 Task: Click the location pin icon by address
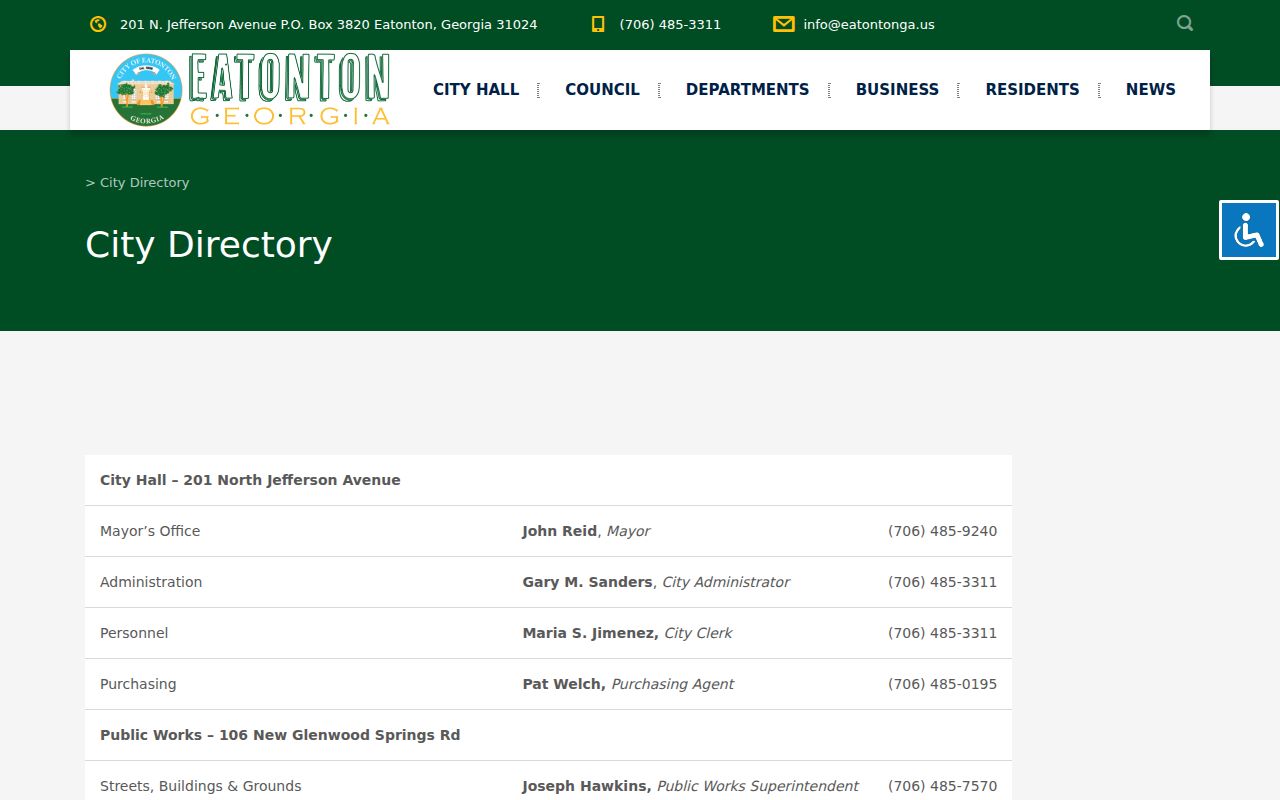click(x=98, y=24)
